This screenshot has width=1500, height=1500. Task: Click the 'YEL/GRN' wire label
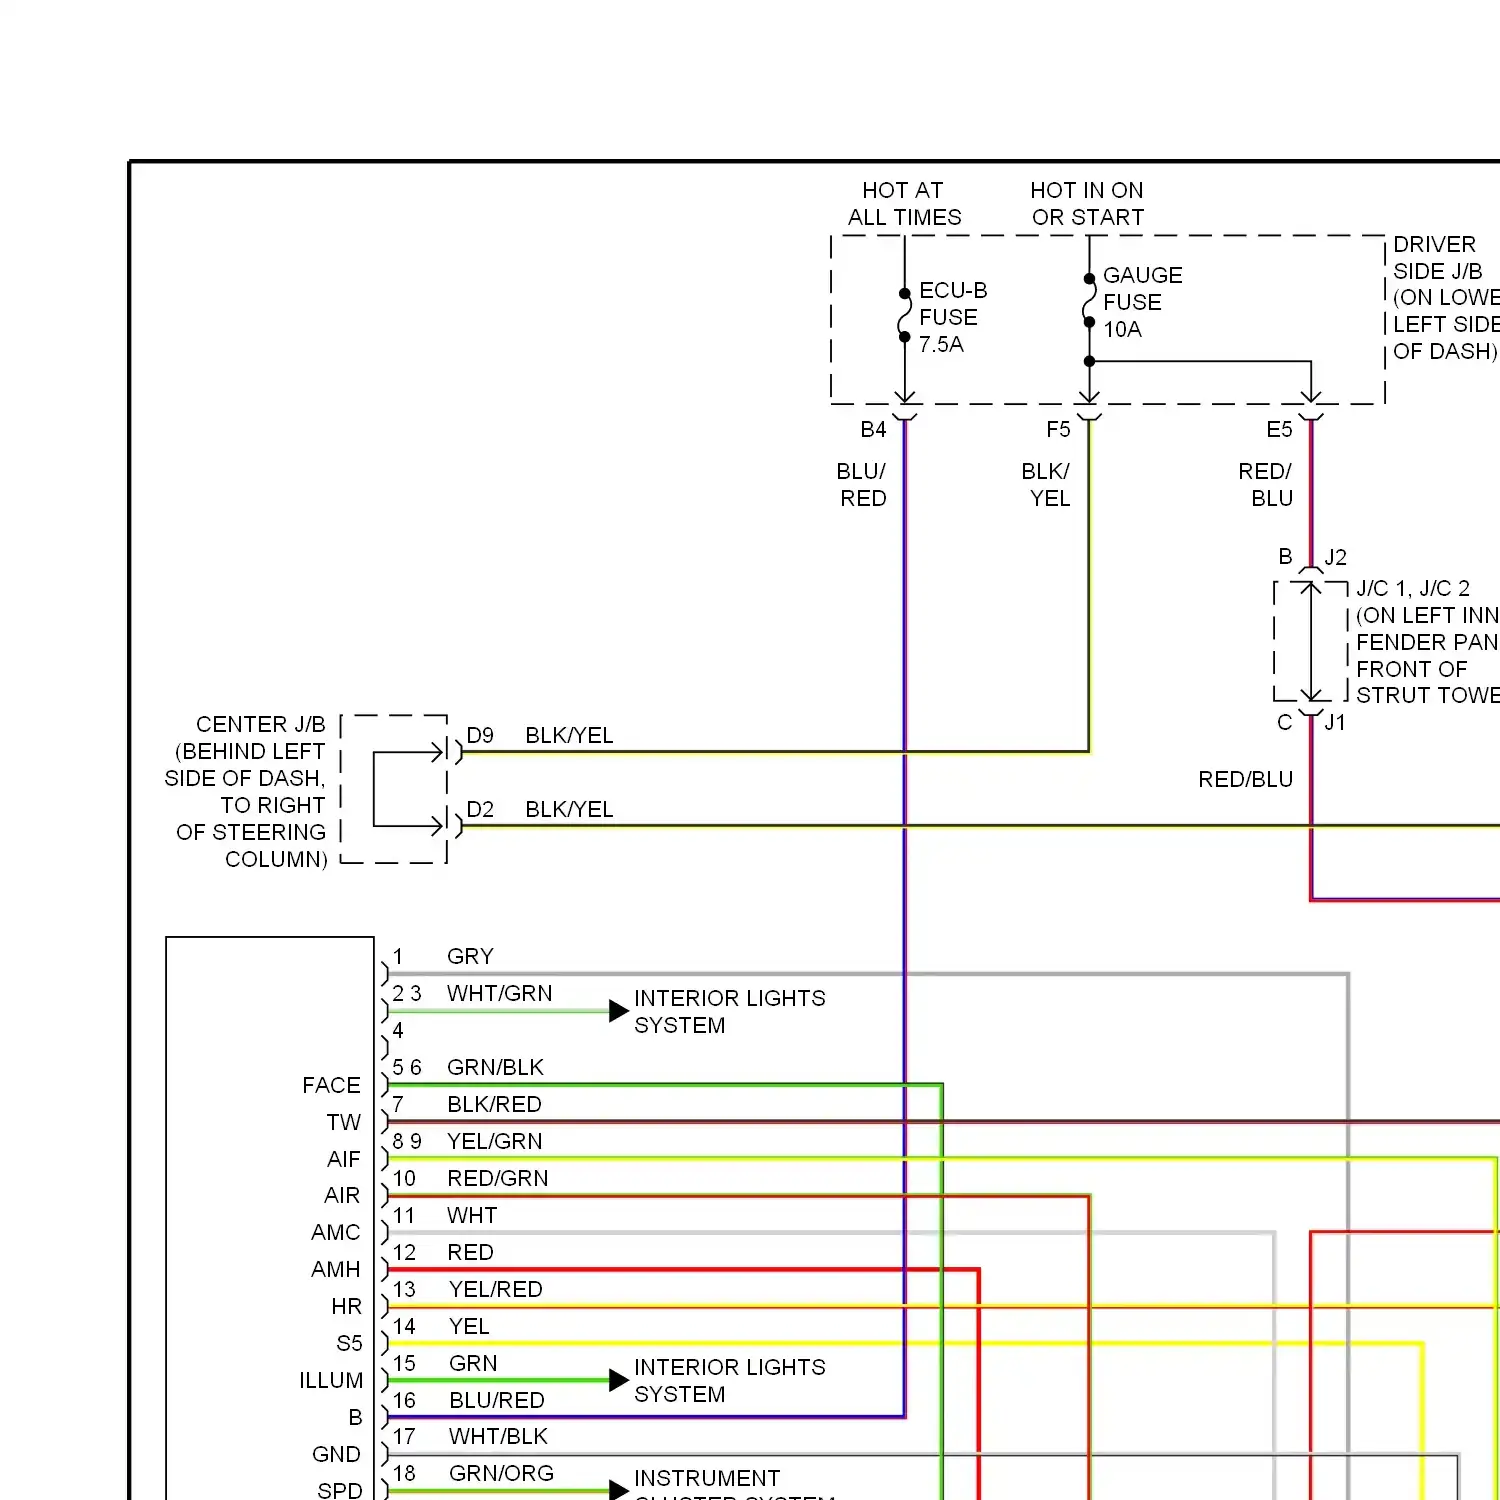coord(495,1142)
